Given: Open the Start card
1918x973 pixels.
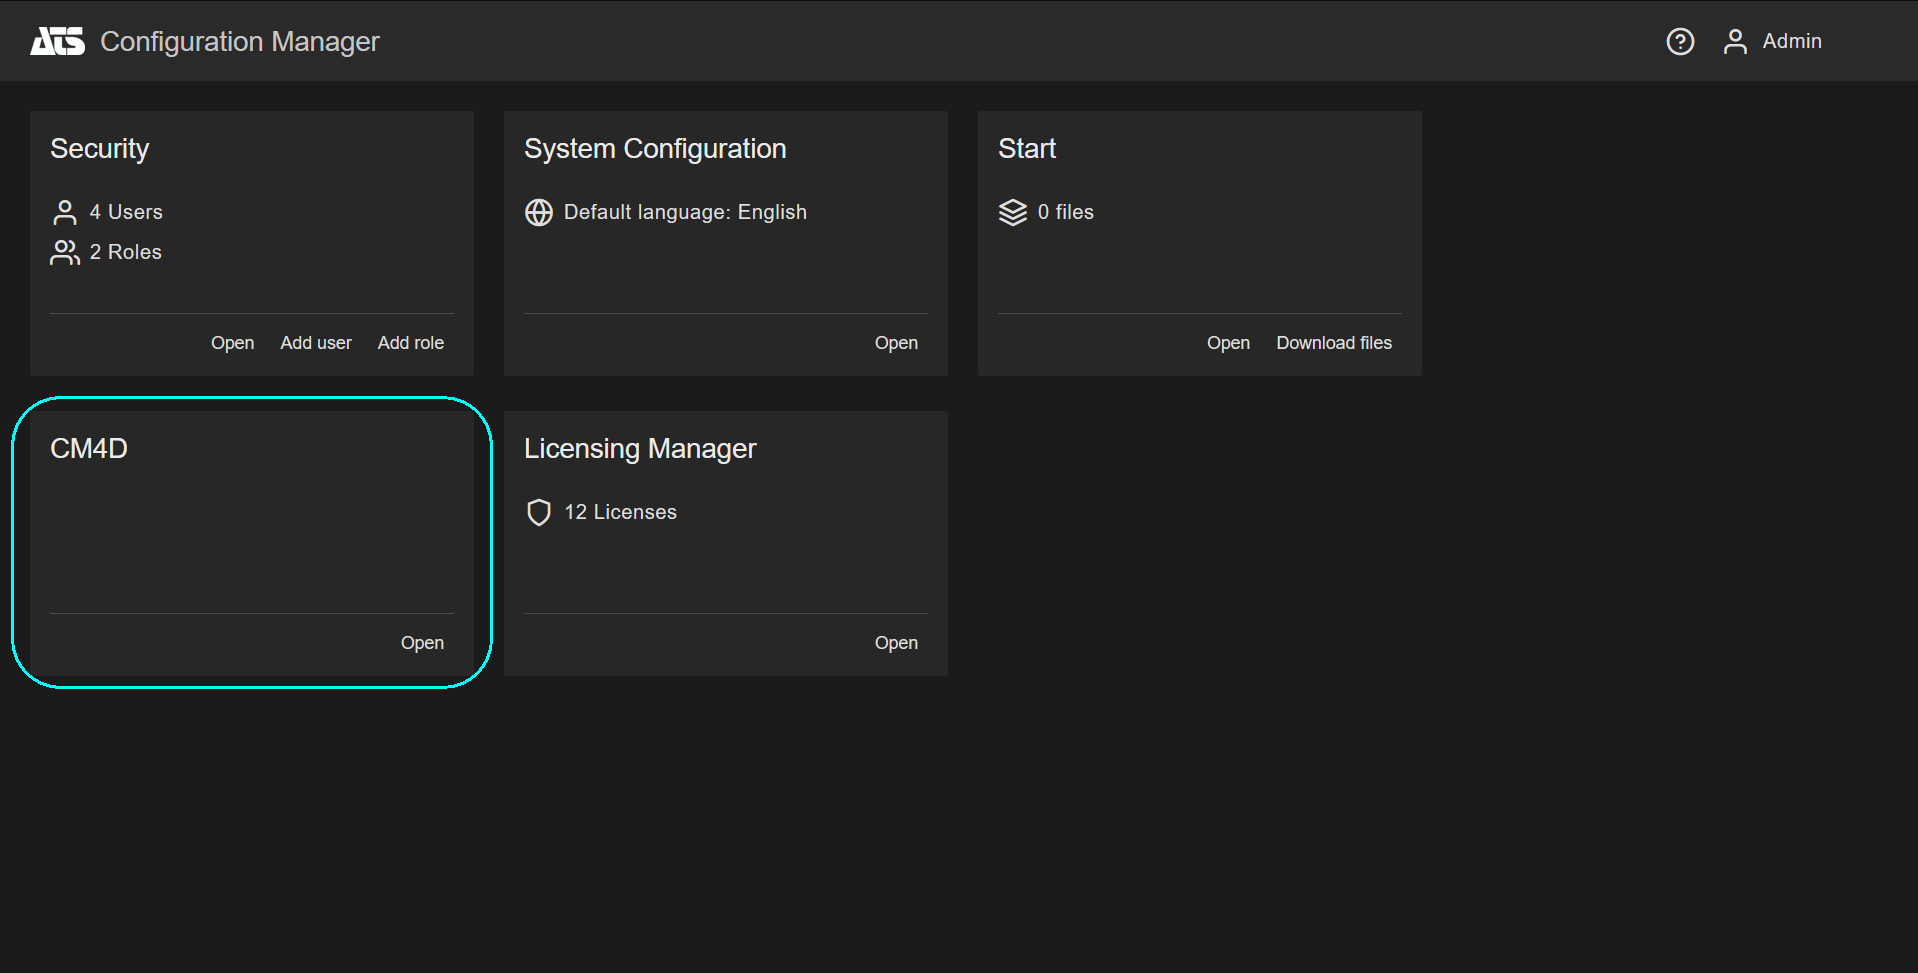Looking at the screenshot, I should pos(1228,343).
